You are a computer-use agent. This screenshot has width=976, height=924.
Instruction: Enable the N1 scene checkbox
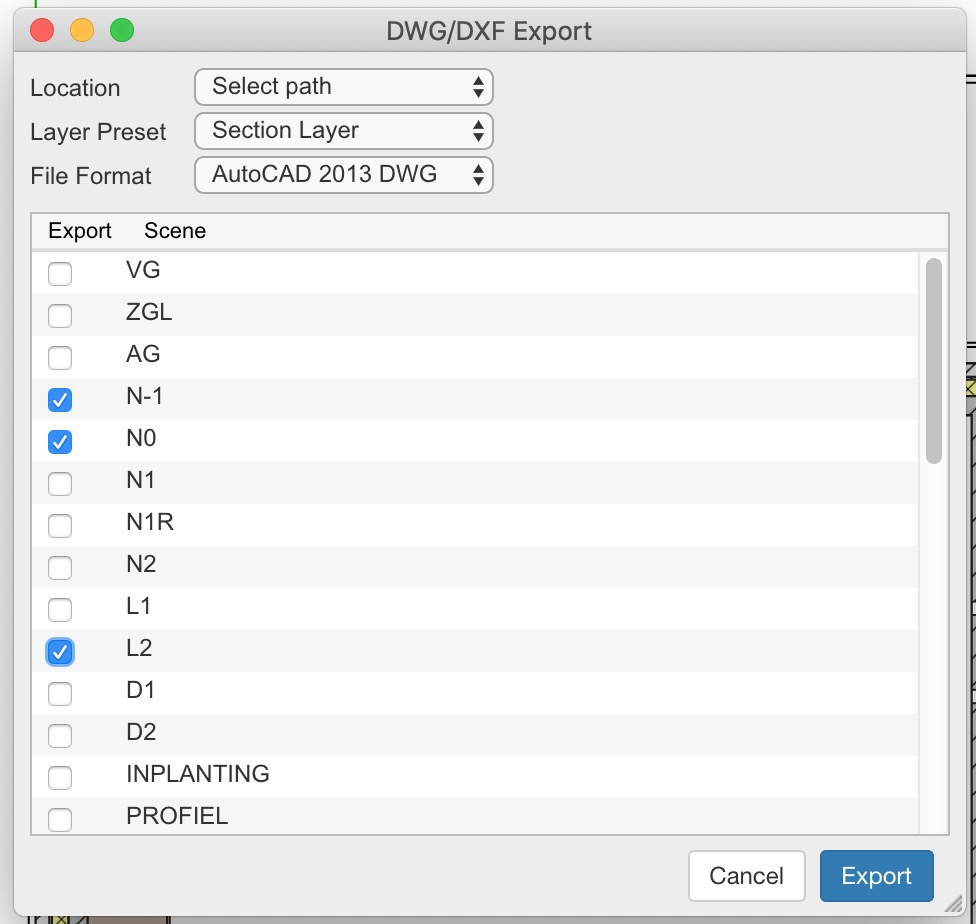coord(60,484)
